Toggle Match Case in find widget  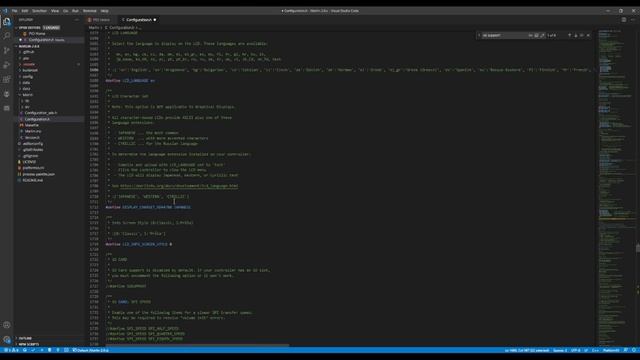(531, 36)
